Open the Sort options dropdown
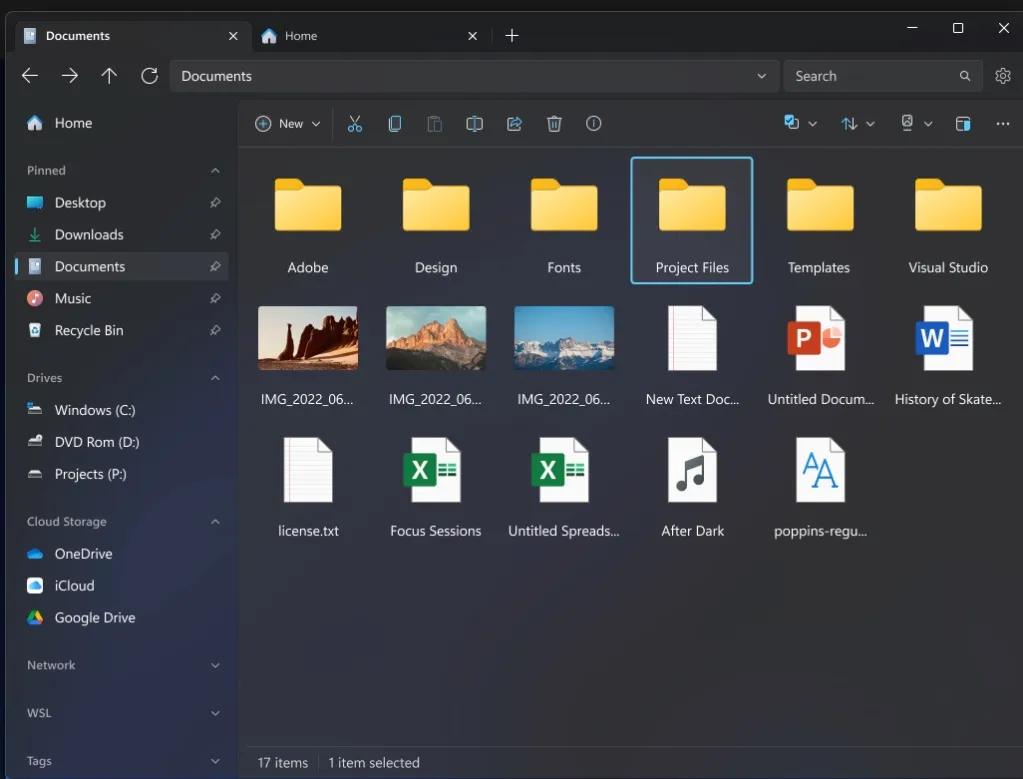The image size is (1023, 779). (x=857, y=123)
